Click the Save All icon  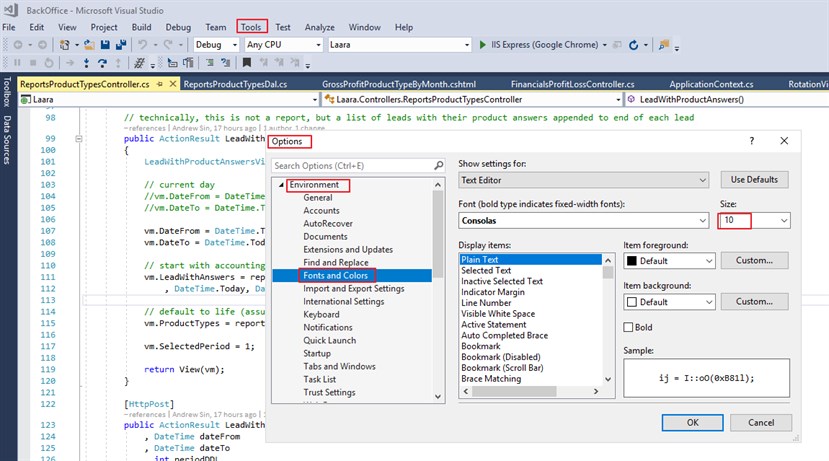point(121,45)
